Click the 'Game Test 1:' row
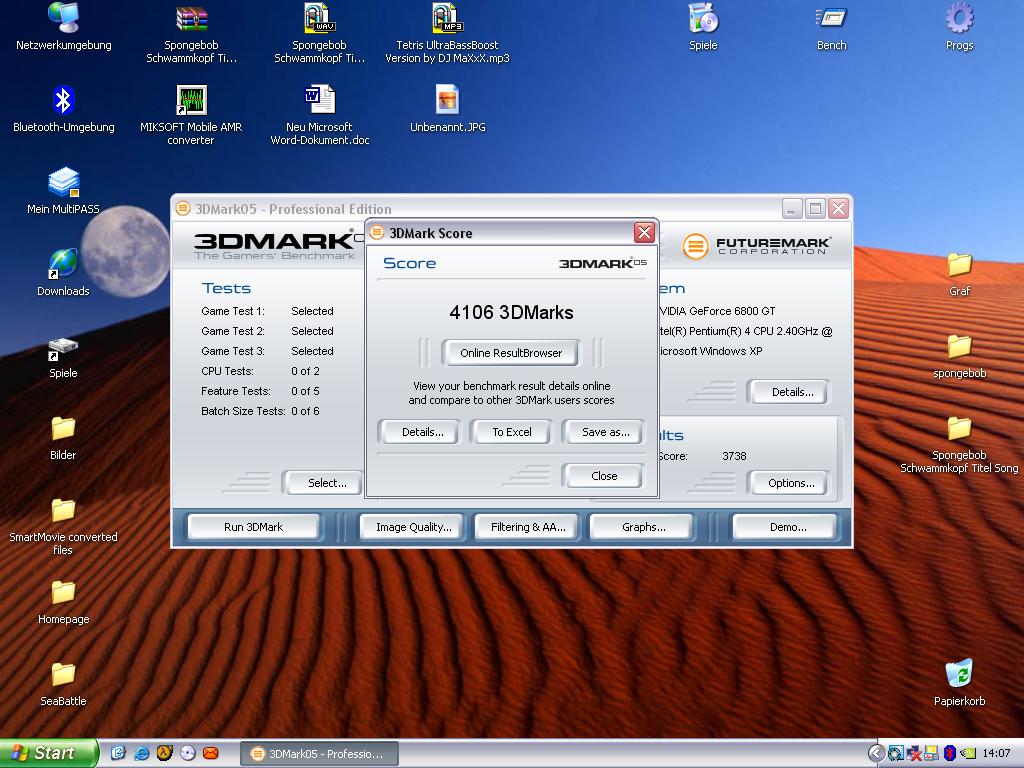The image size is (1024, 768). point(267,311)
